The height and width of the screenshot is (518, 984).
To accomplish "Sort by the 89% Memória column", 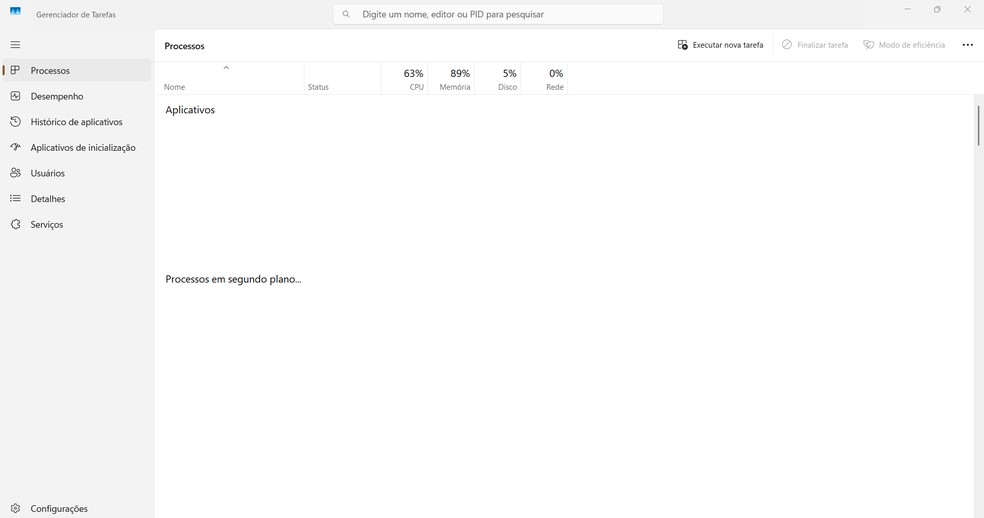I will pyautogui.click(x=451, y=78).
